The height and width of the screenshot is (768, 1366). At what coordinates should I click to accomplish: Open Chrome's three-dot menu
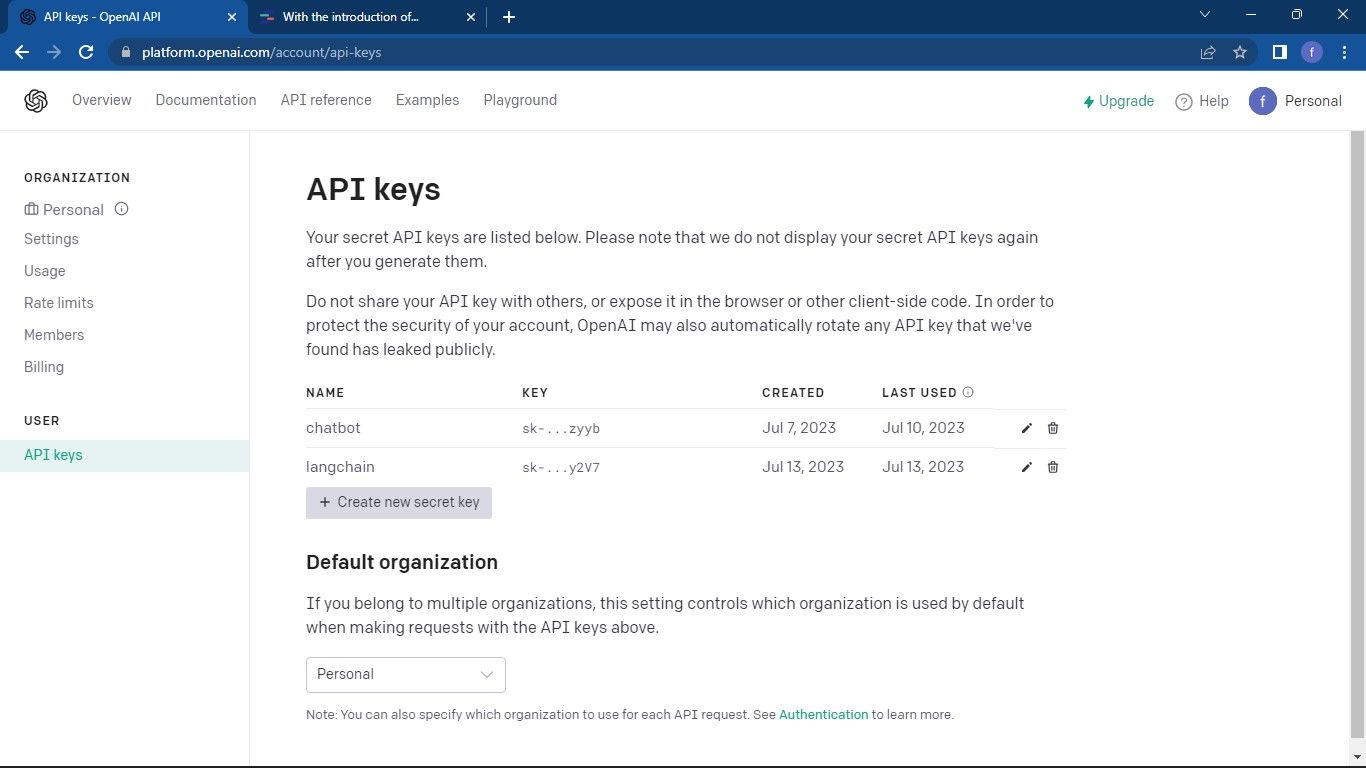tap(1344, 52)
